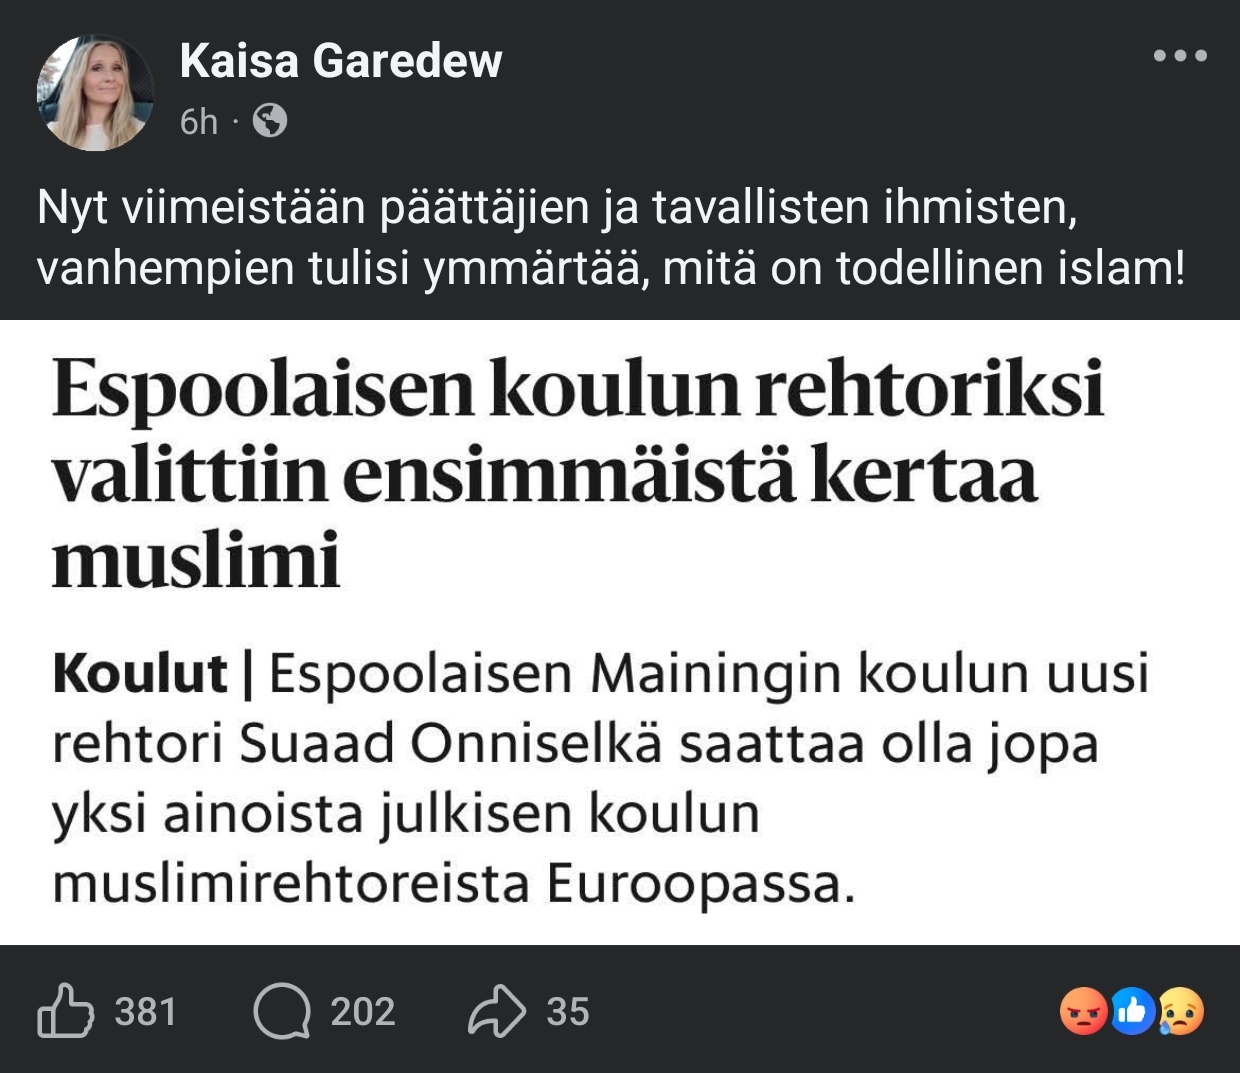The width and height of the screenshot is (1240, 1073).
Task: Click the 381 likes count
Action: [145, 1012]
